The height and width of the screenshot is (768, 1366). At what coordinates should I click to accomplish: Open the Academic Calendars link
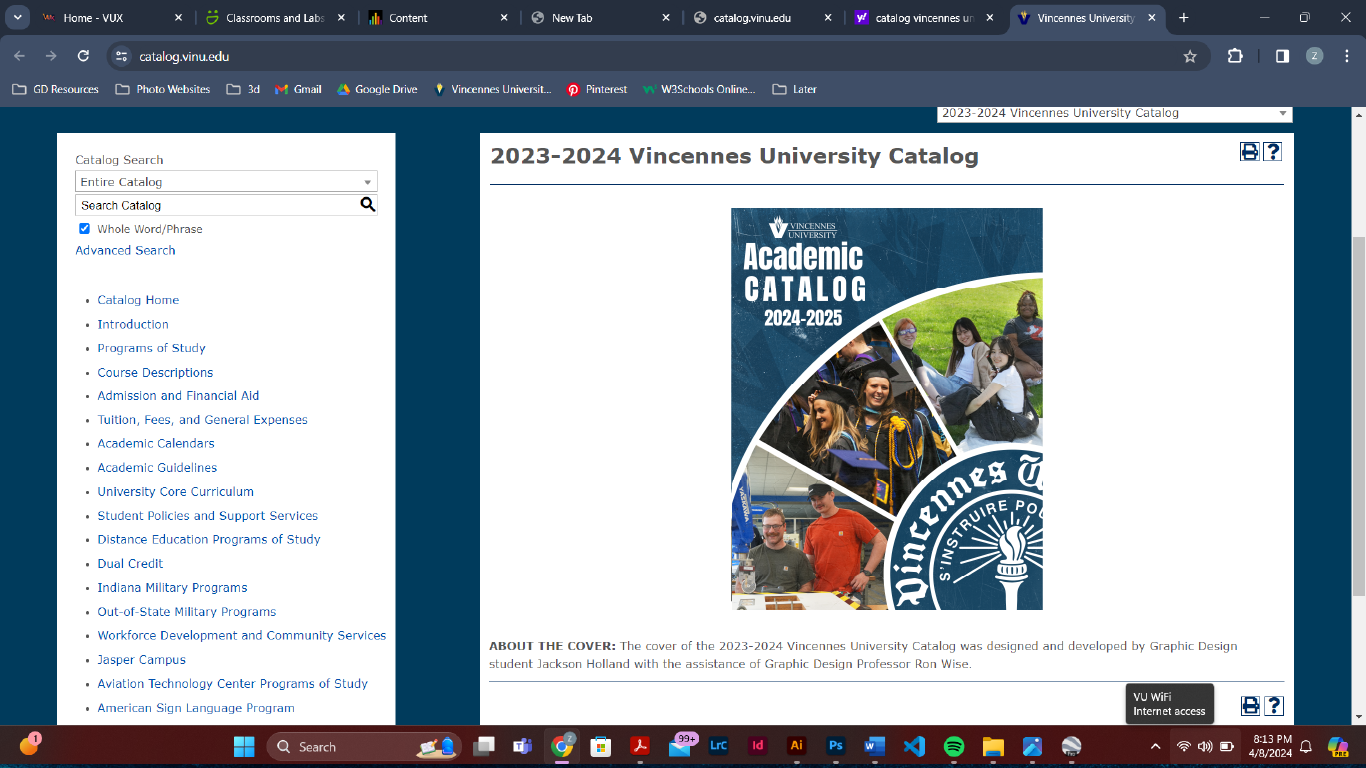click(156, 443)
